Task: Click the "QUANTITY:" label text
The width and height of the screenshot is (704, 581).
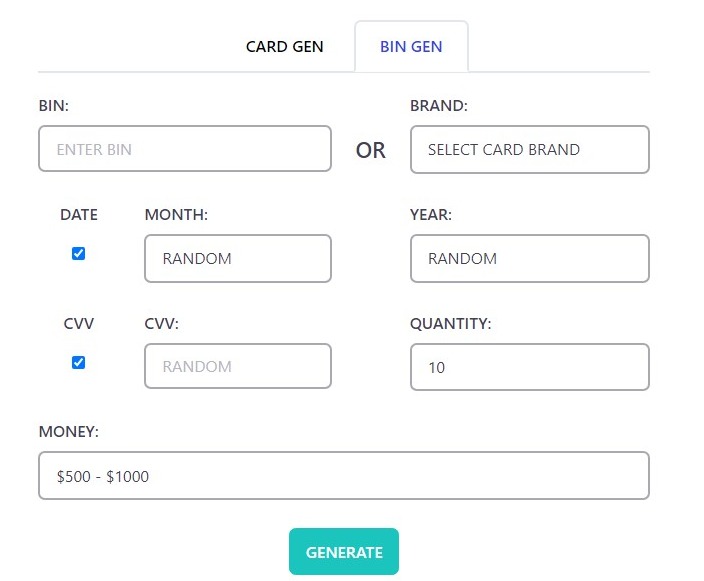Action: pos(451,323)
